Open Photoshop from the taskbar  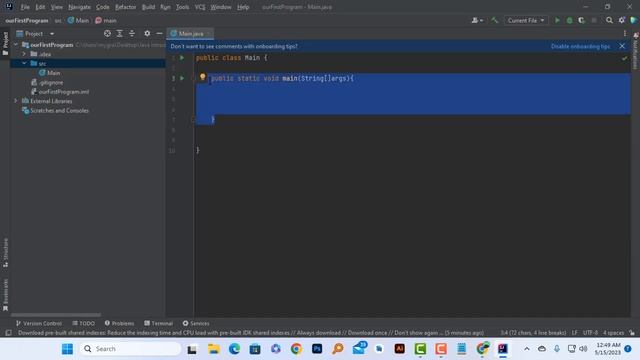click(x=317, y=349)
